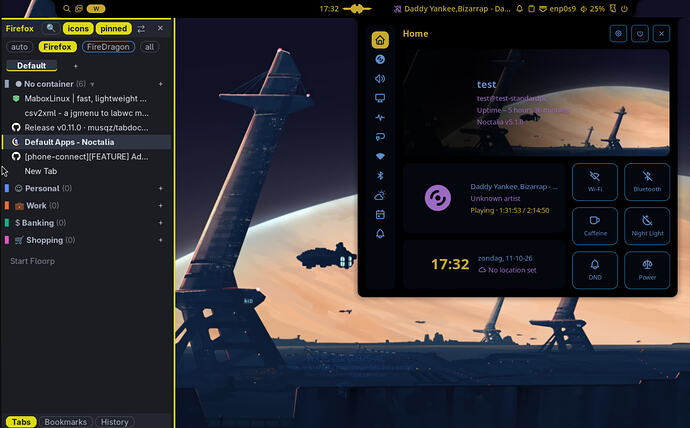Open the audio volume section in sidebar
The width and height of the screenshot is (690, 428).
[x=380, y=79]
